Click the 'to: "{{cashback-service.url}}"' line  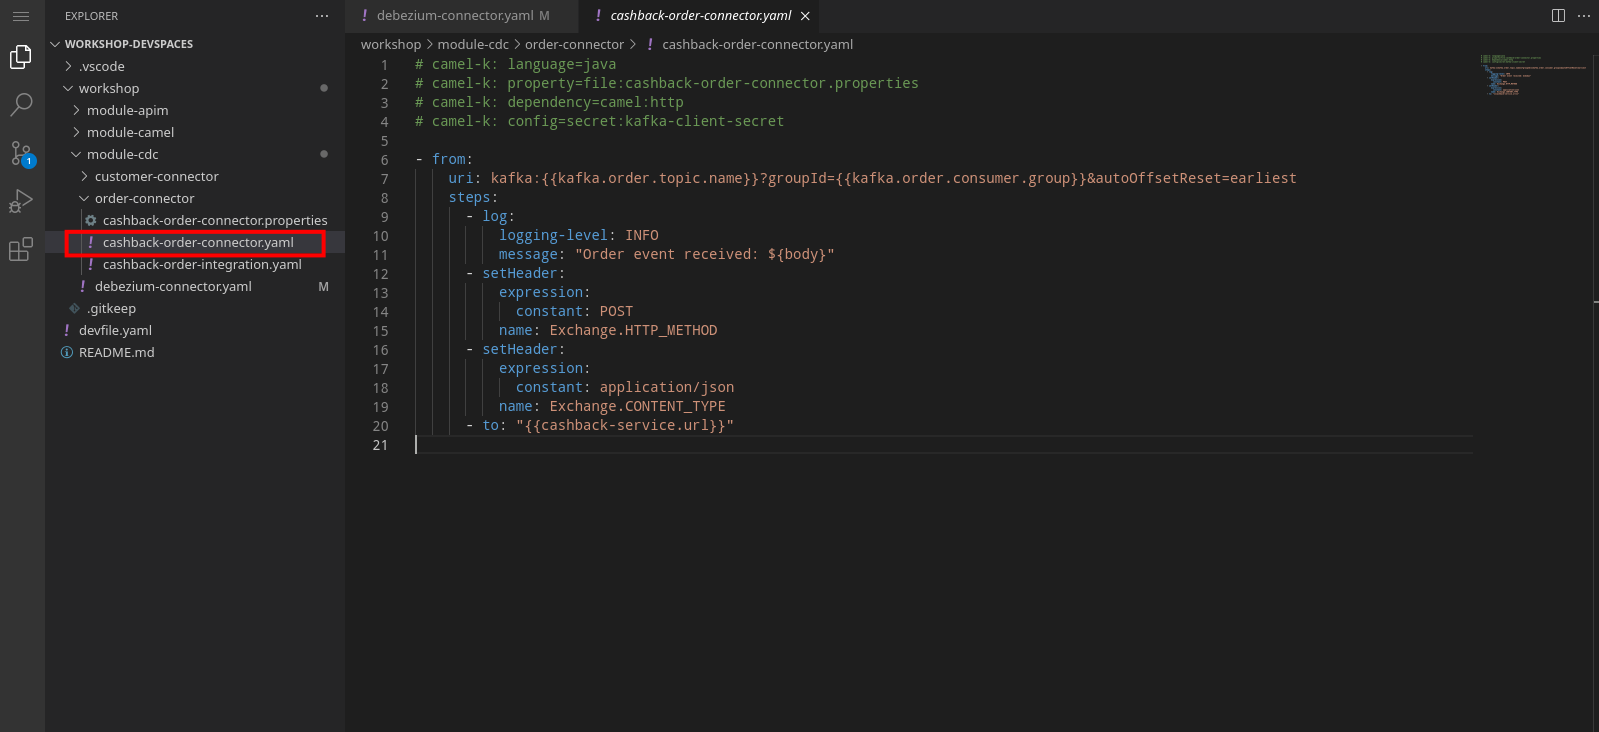pos(600,425)
